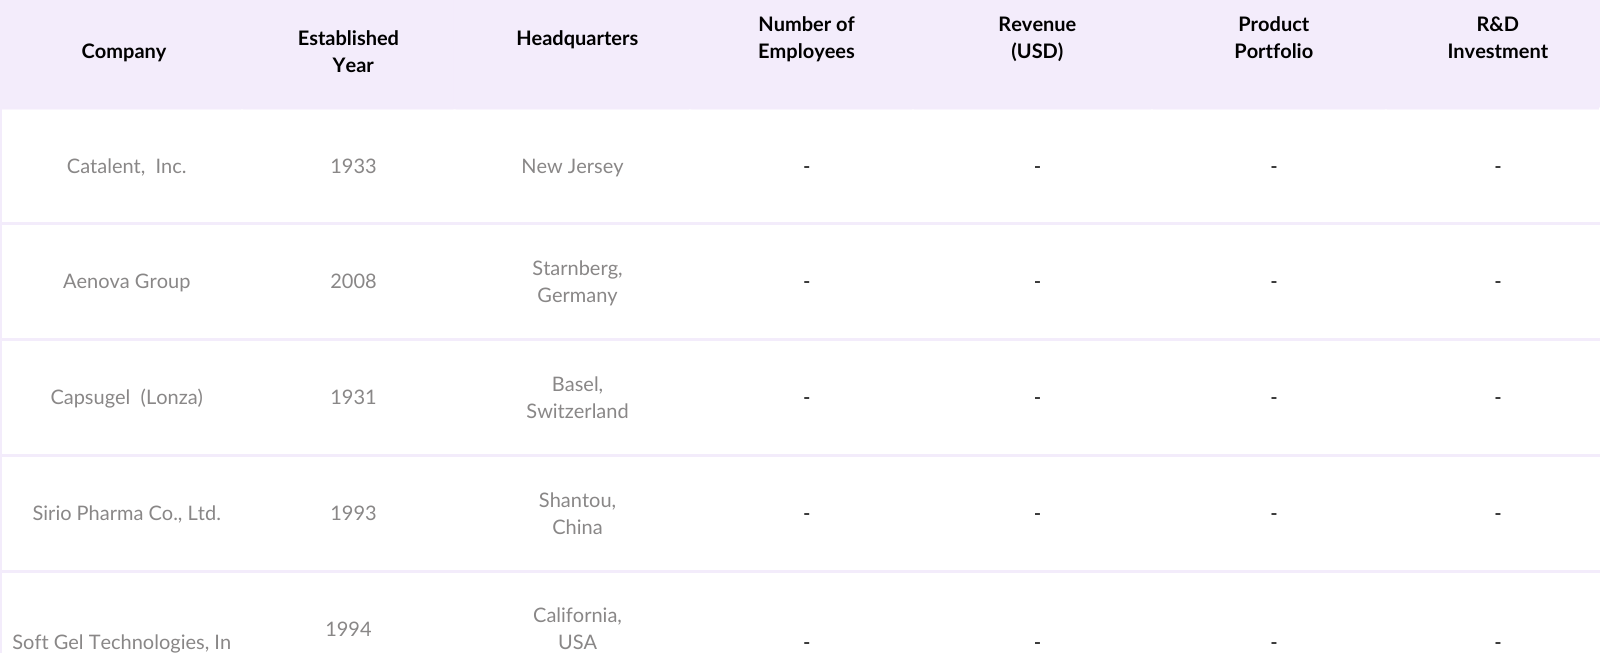Select the Headquarters column header
The height and width of the screenshot is (653, 1600).
(x=577, y=38)
